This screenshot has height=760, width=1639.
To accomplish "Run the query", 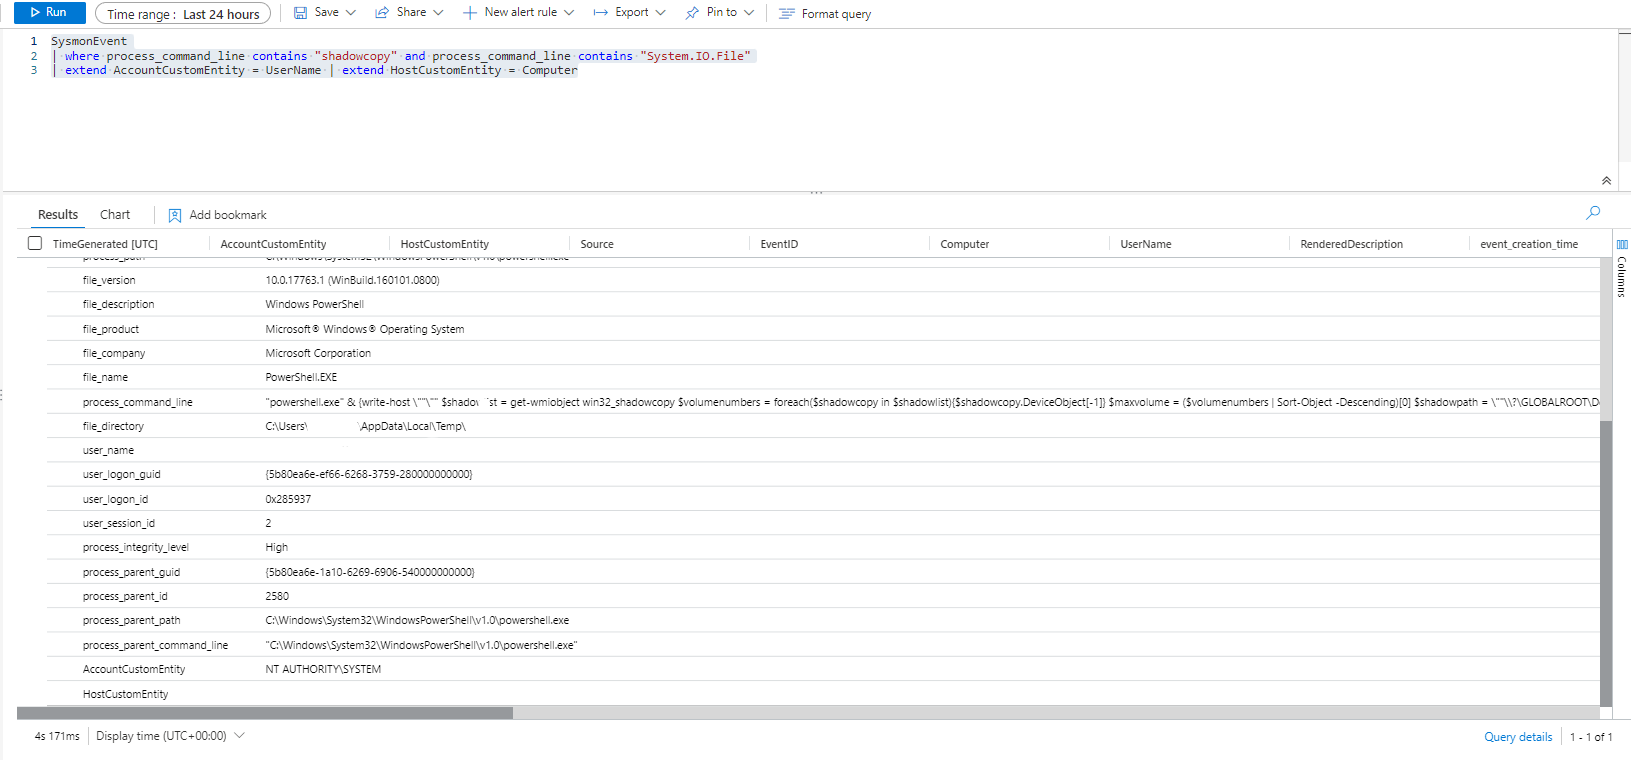I will coord(49,13).
